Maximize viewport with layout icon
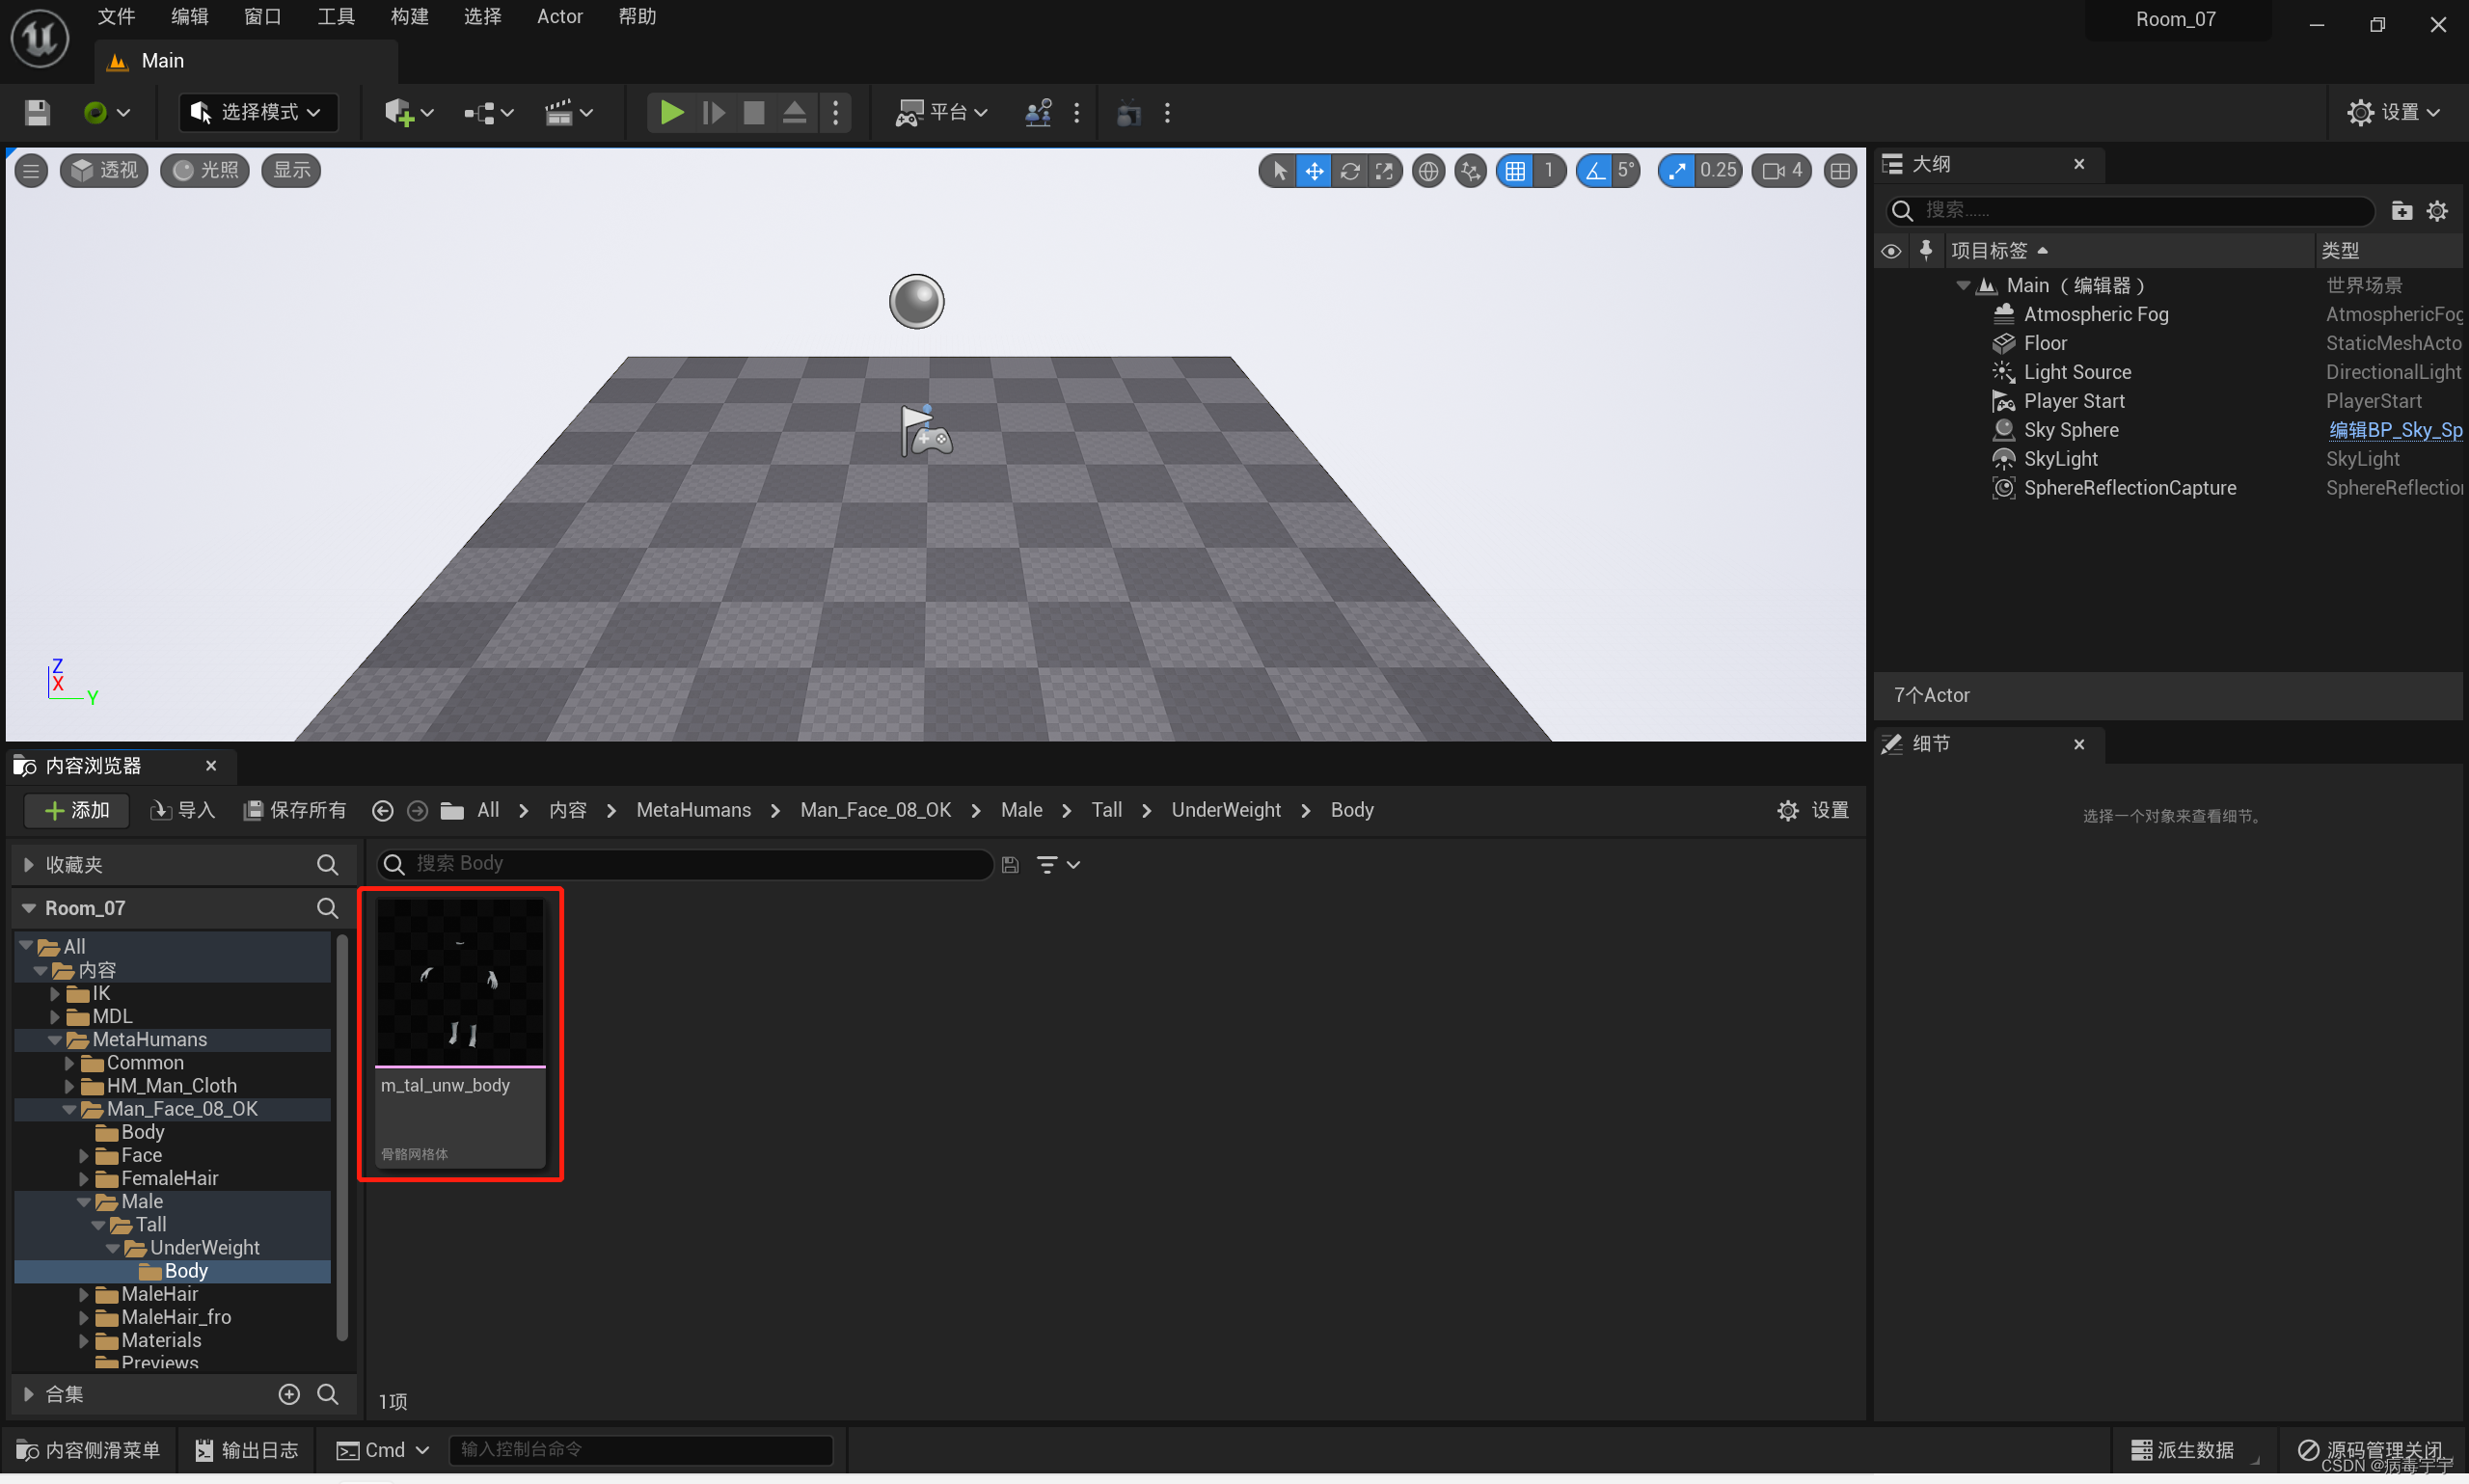 [1839, 171]
